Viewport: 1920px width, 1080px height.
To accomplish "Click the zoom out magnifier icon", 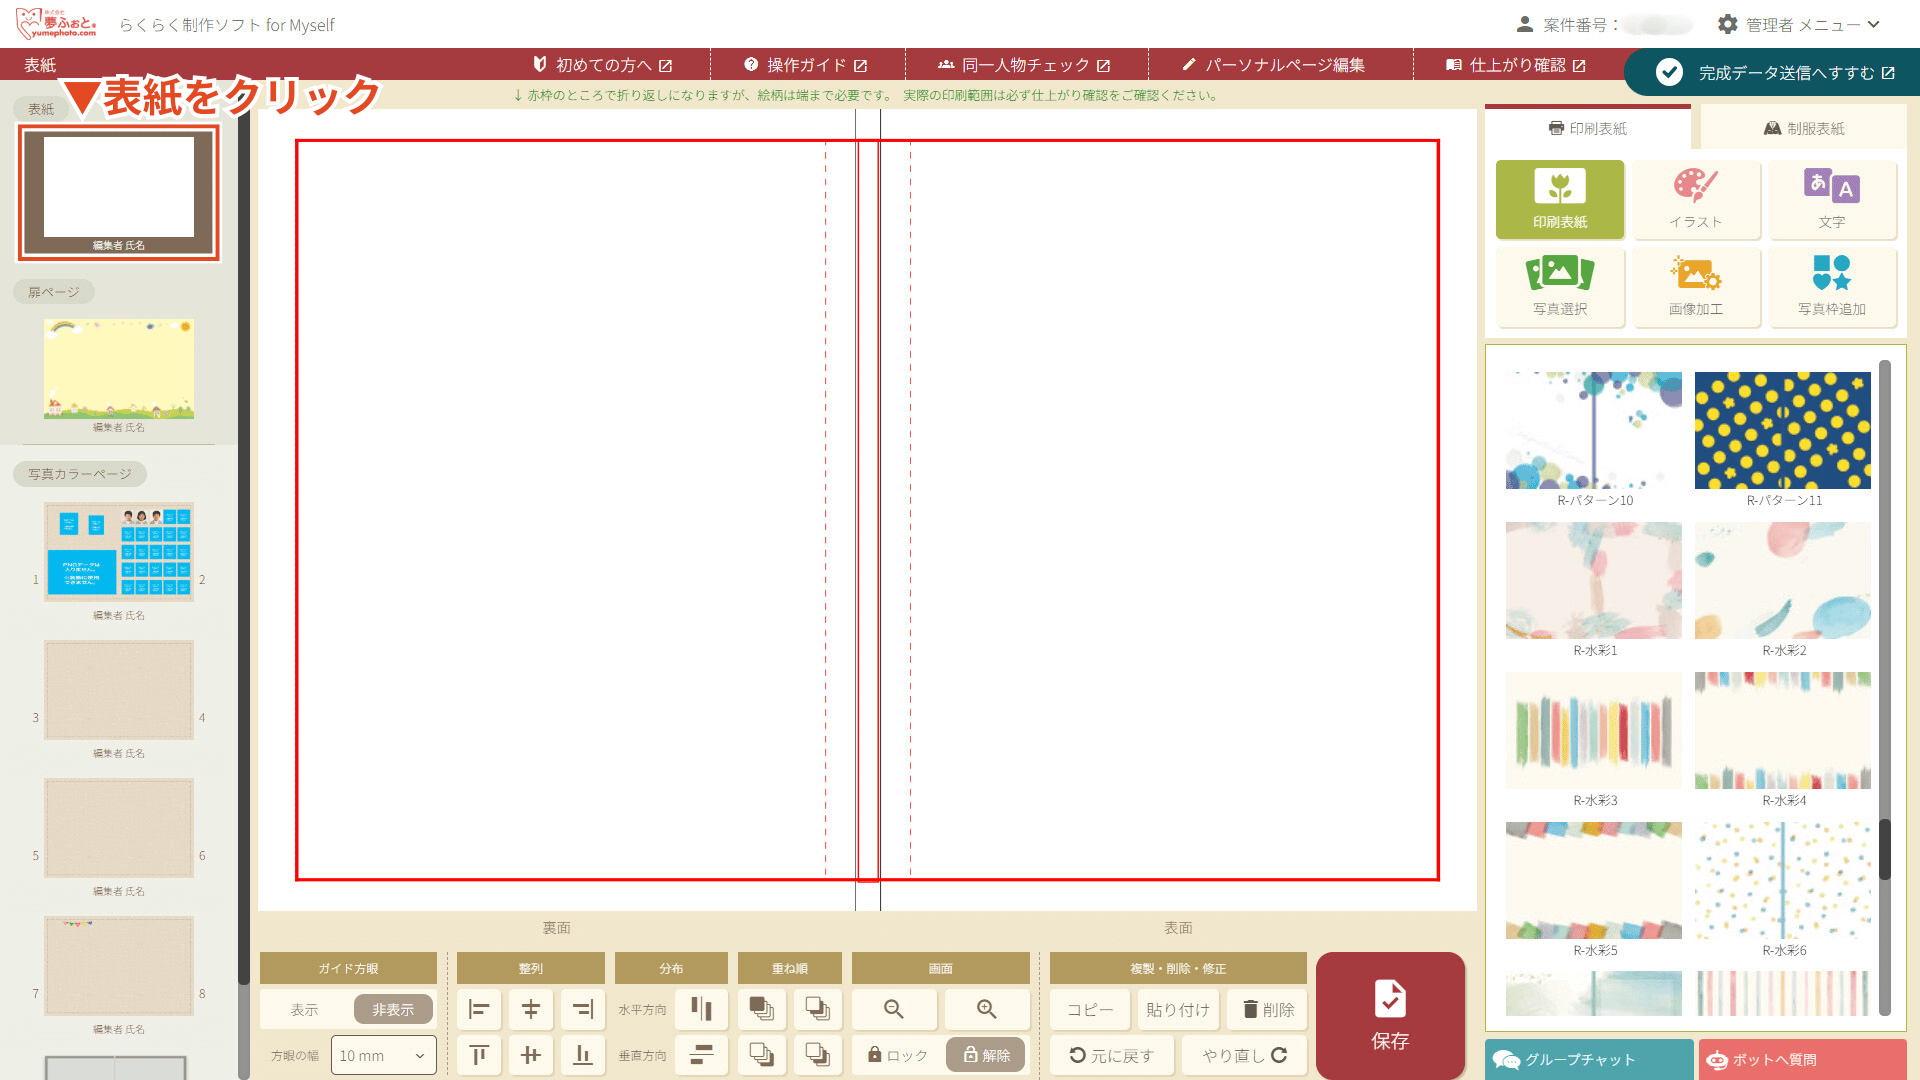I will [x=894, y=1009].
